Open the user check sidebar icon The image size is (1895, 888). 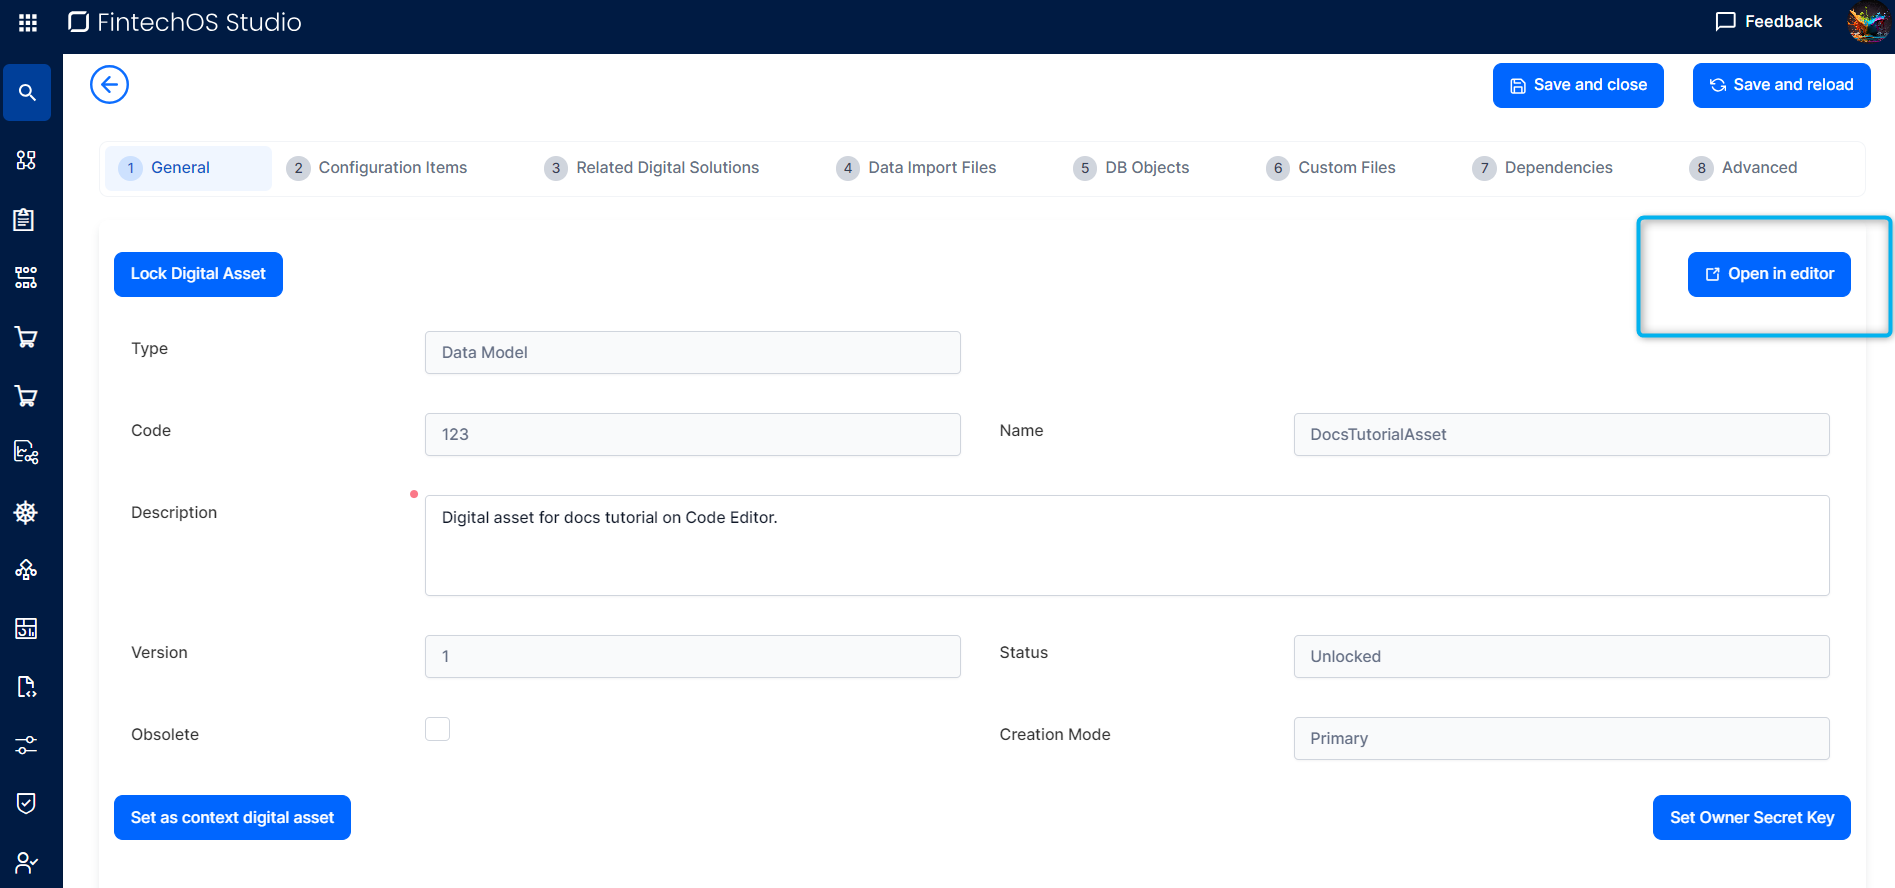point(26,862)
